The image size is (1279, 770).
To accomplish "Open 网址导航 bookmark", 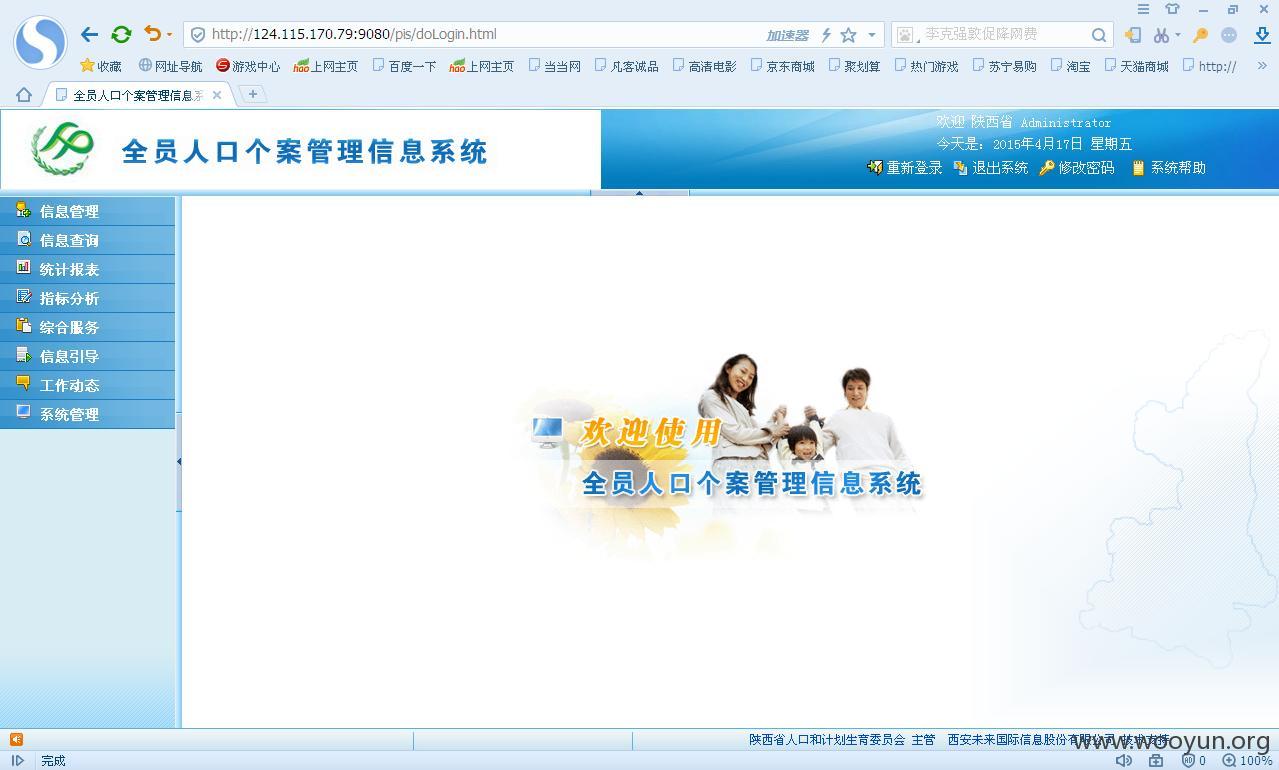I will (171, 66).
